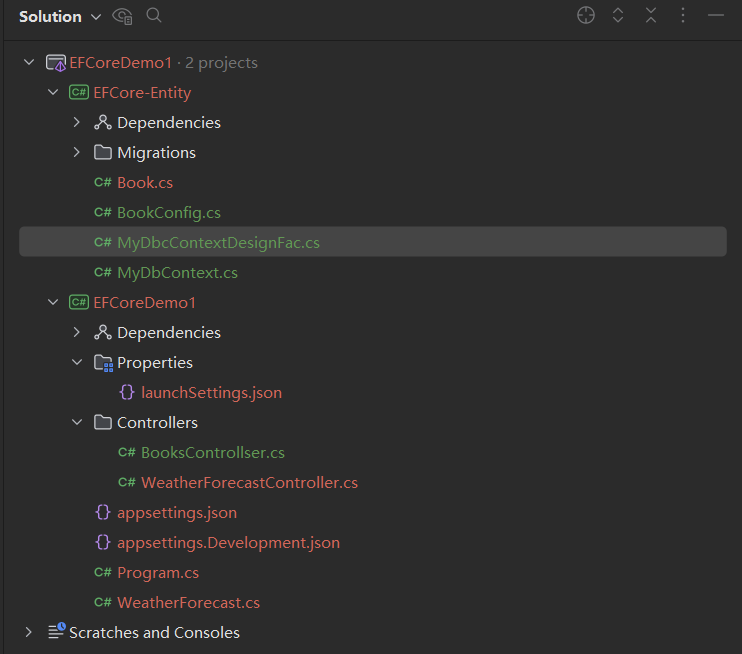Viewport: 742px width, 654px height.
Task: Expand Dependencies under EFCore-Entity
Action: 77,123
